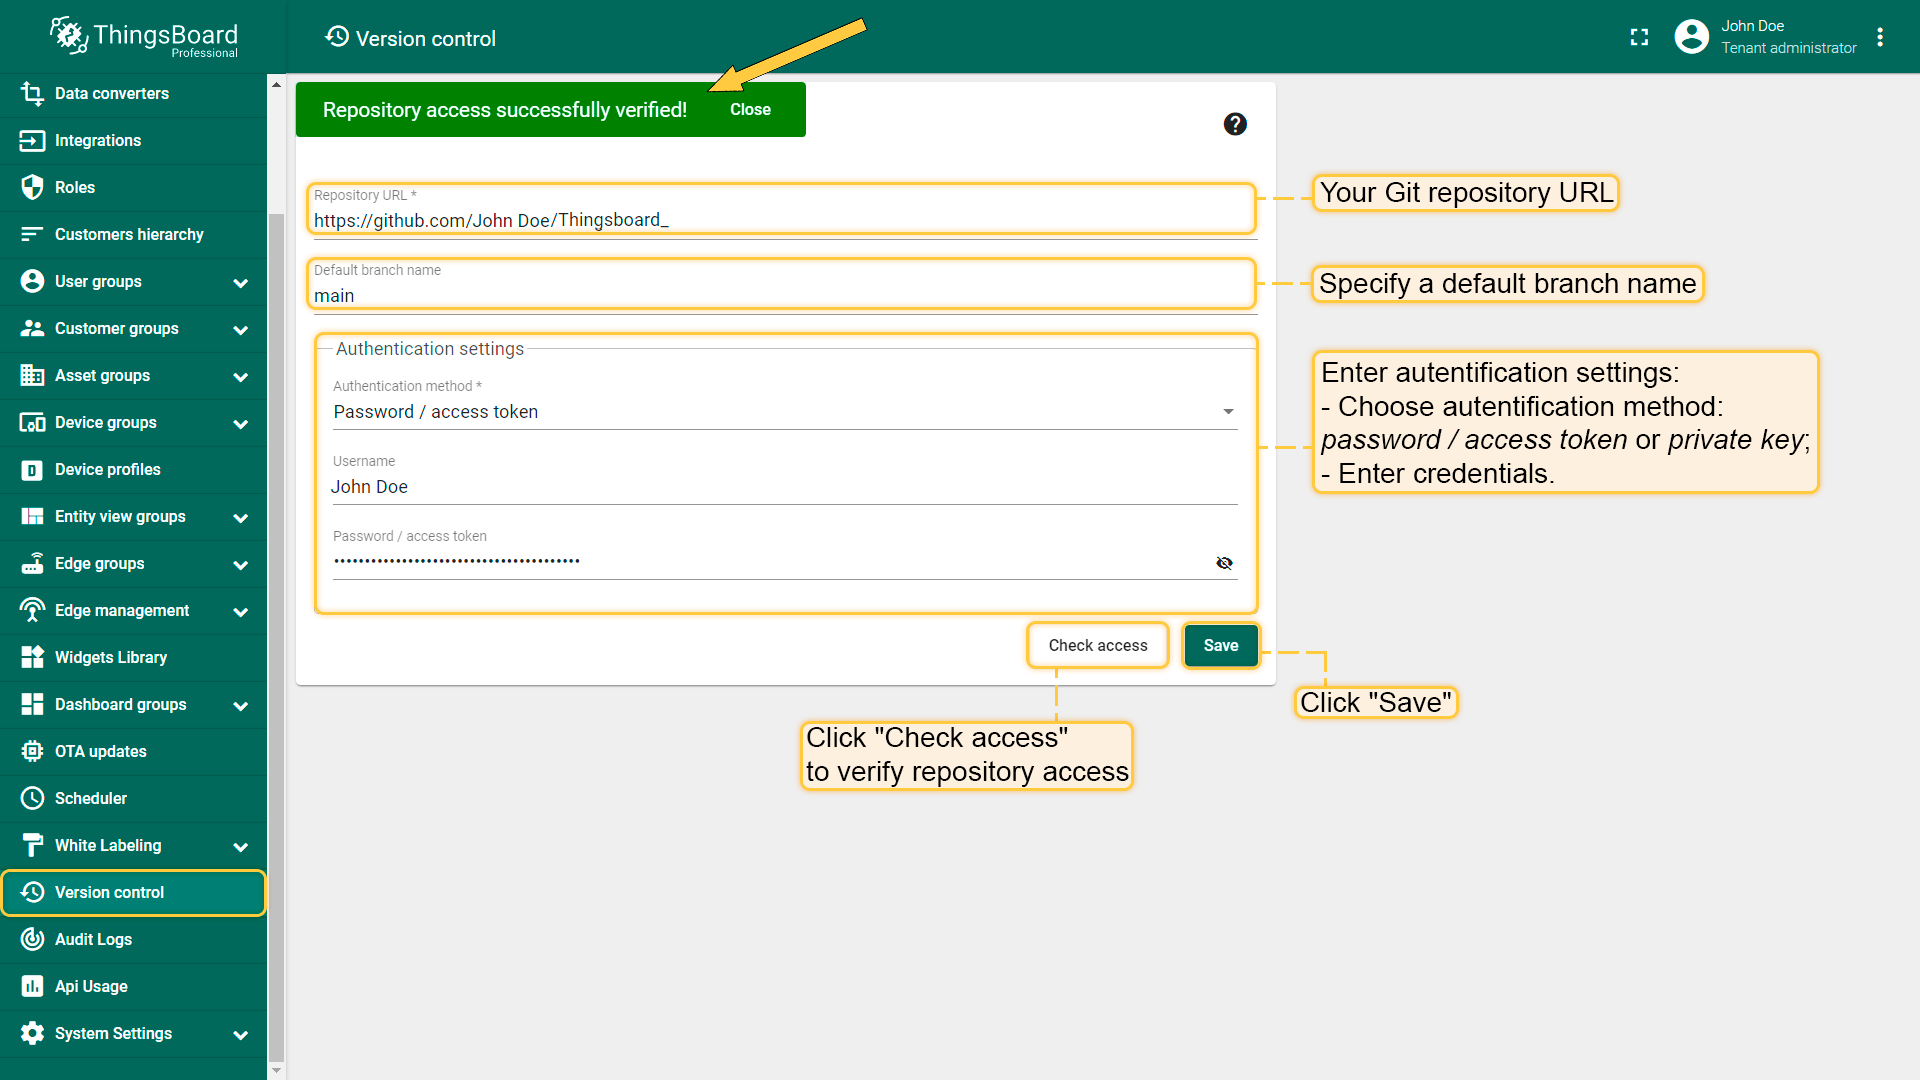Expand the Asset groups chevron
This screenshot has width=1920, height=1080.
coord(240,376)
